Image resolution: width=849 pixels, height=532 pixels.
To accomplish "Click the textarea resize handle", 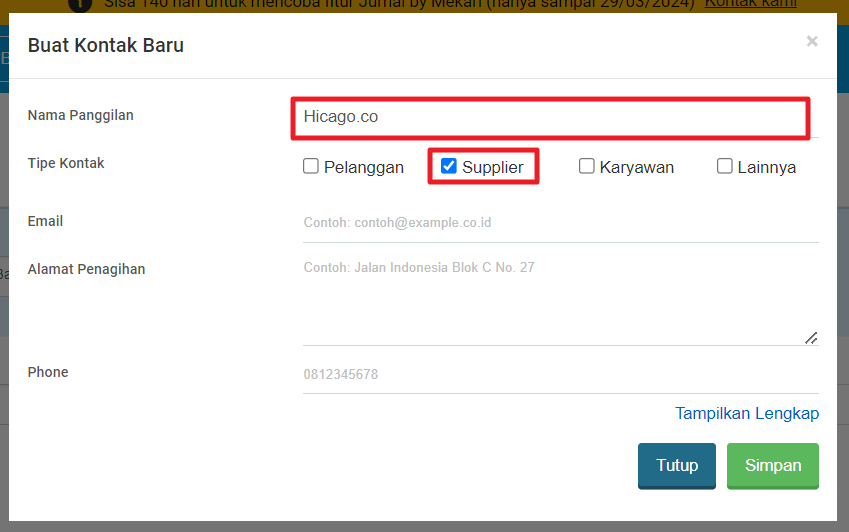I will click(x=811, y=338).
